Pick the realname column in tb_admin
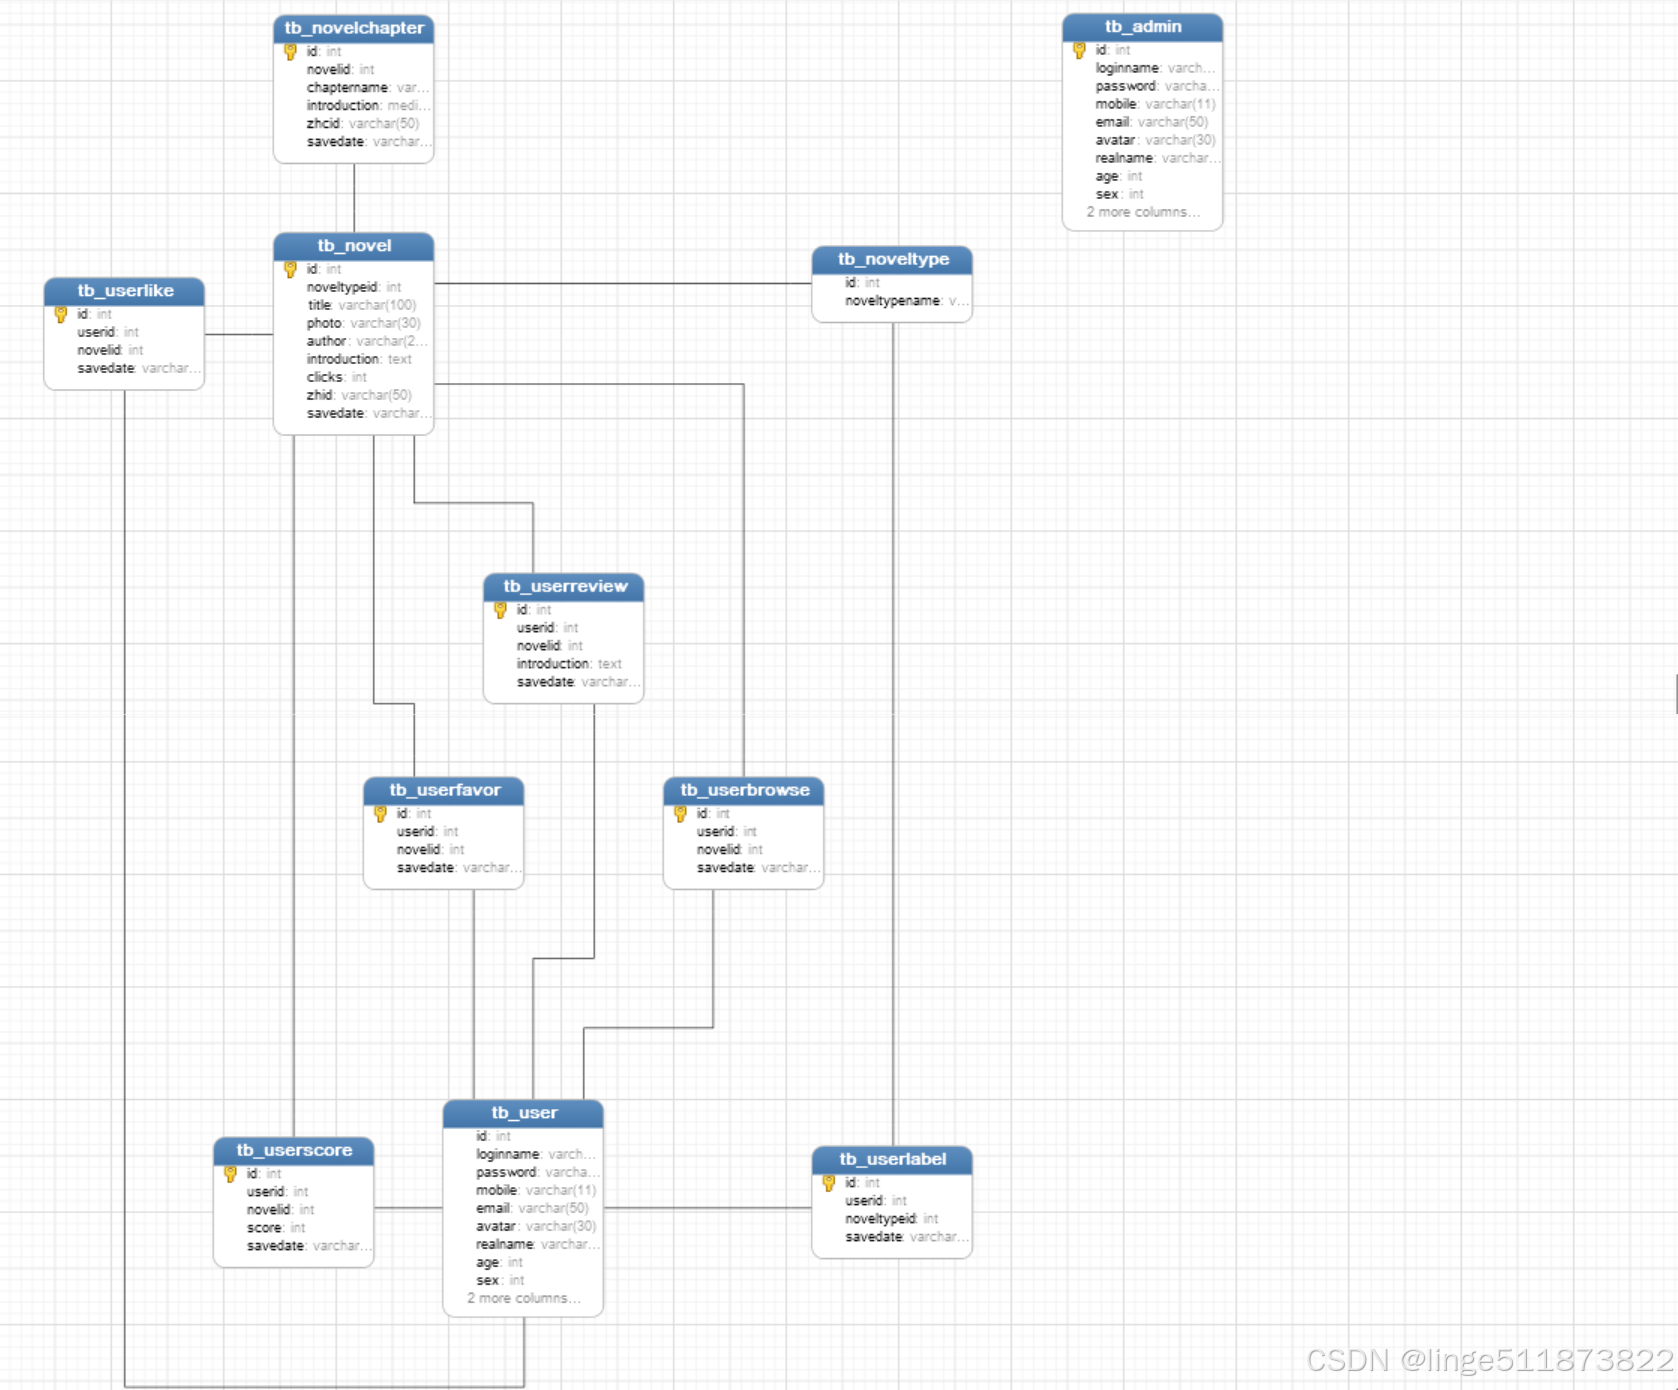Viewport: 1678px width, 1390px height. tap(1157, 158)
